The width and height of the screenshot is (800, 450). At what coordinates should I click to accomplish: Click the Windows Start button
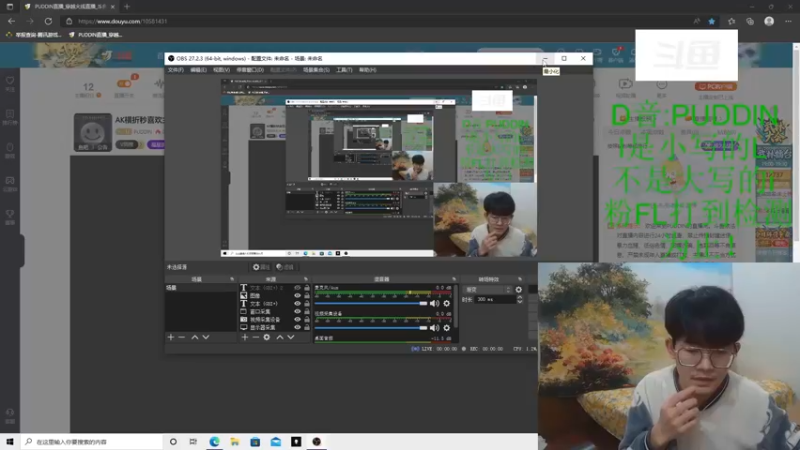(10, 442)
